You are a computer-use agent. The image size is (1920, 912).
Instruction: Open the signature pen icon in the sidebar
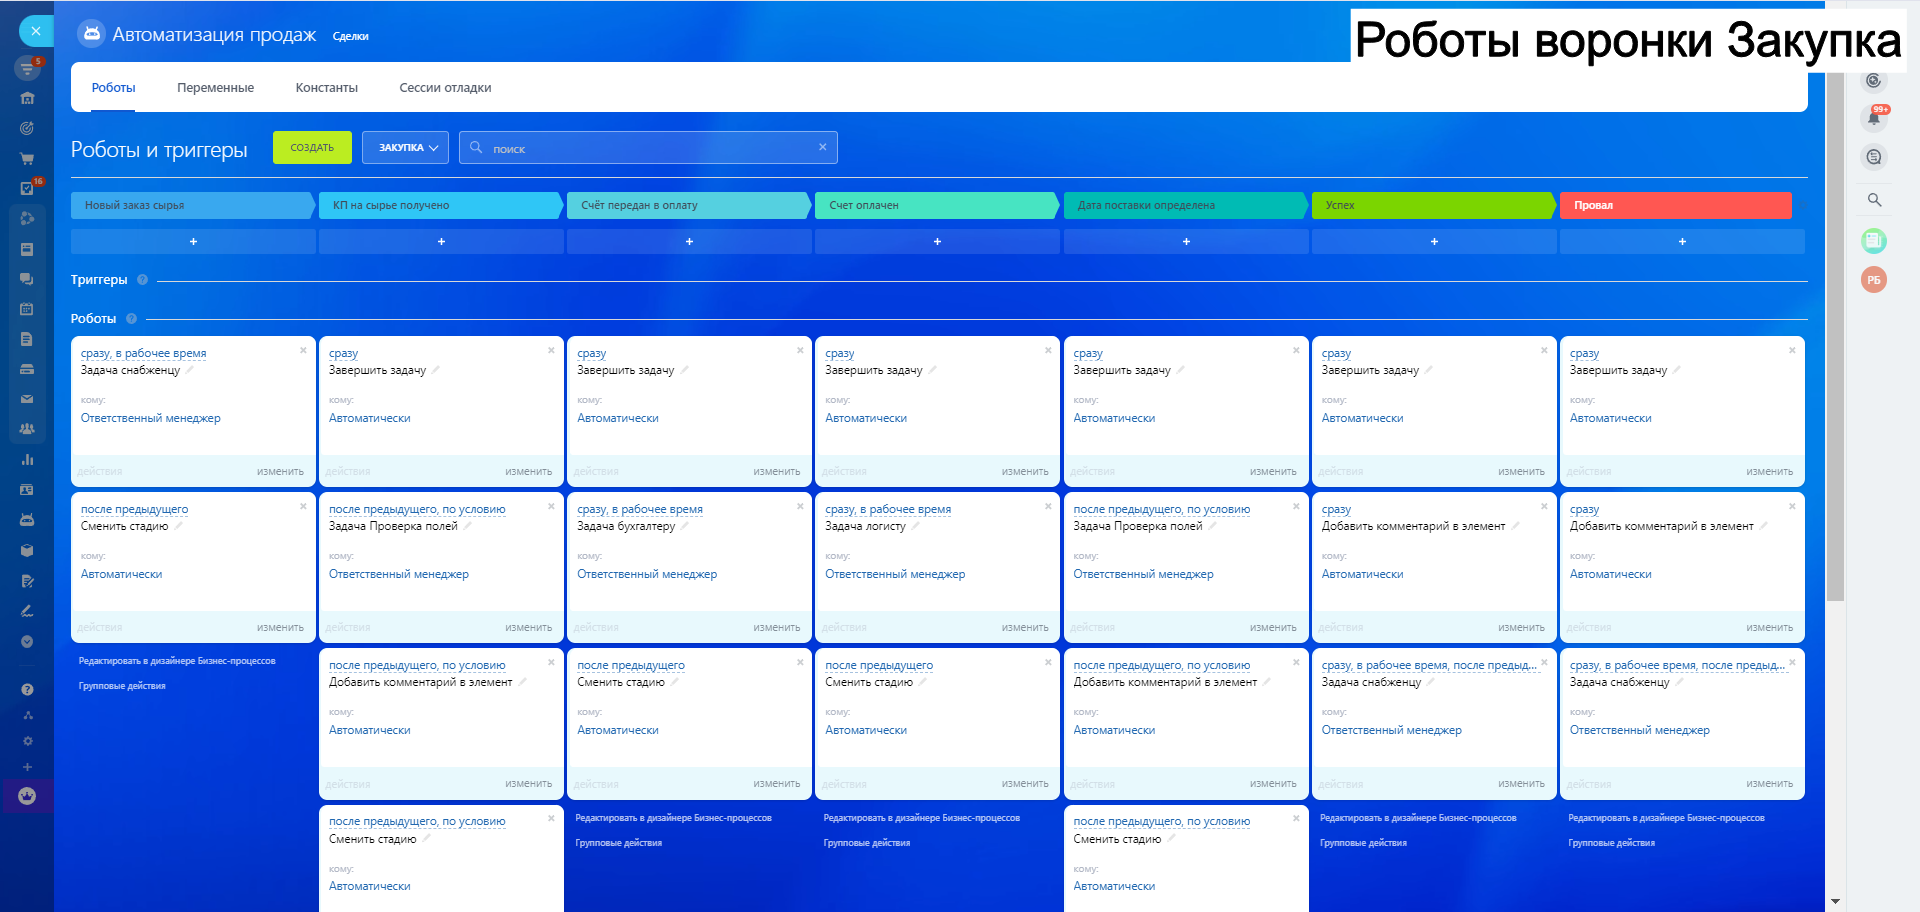(27, 611)
